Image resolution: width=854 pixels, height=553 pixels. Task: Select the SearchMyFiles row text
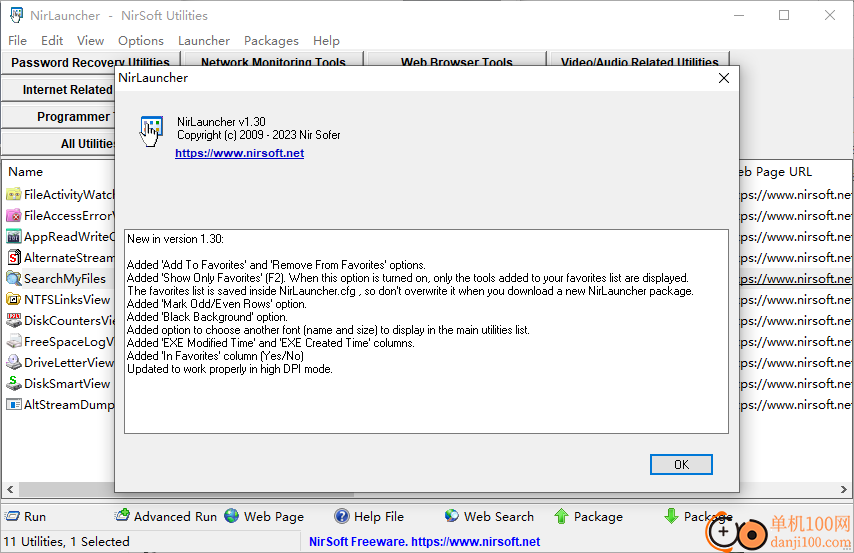click(x=65, y=278)
